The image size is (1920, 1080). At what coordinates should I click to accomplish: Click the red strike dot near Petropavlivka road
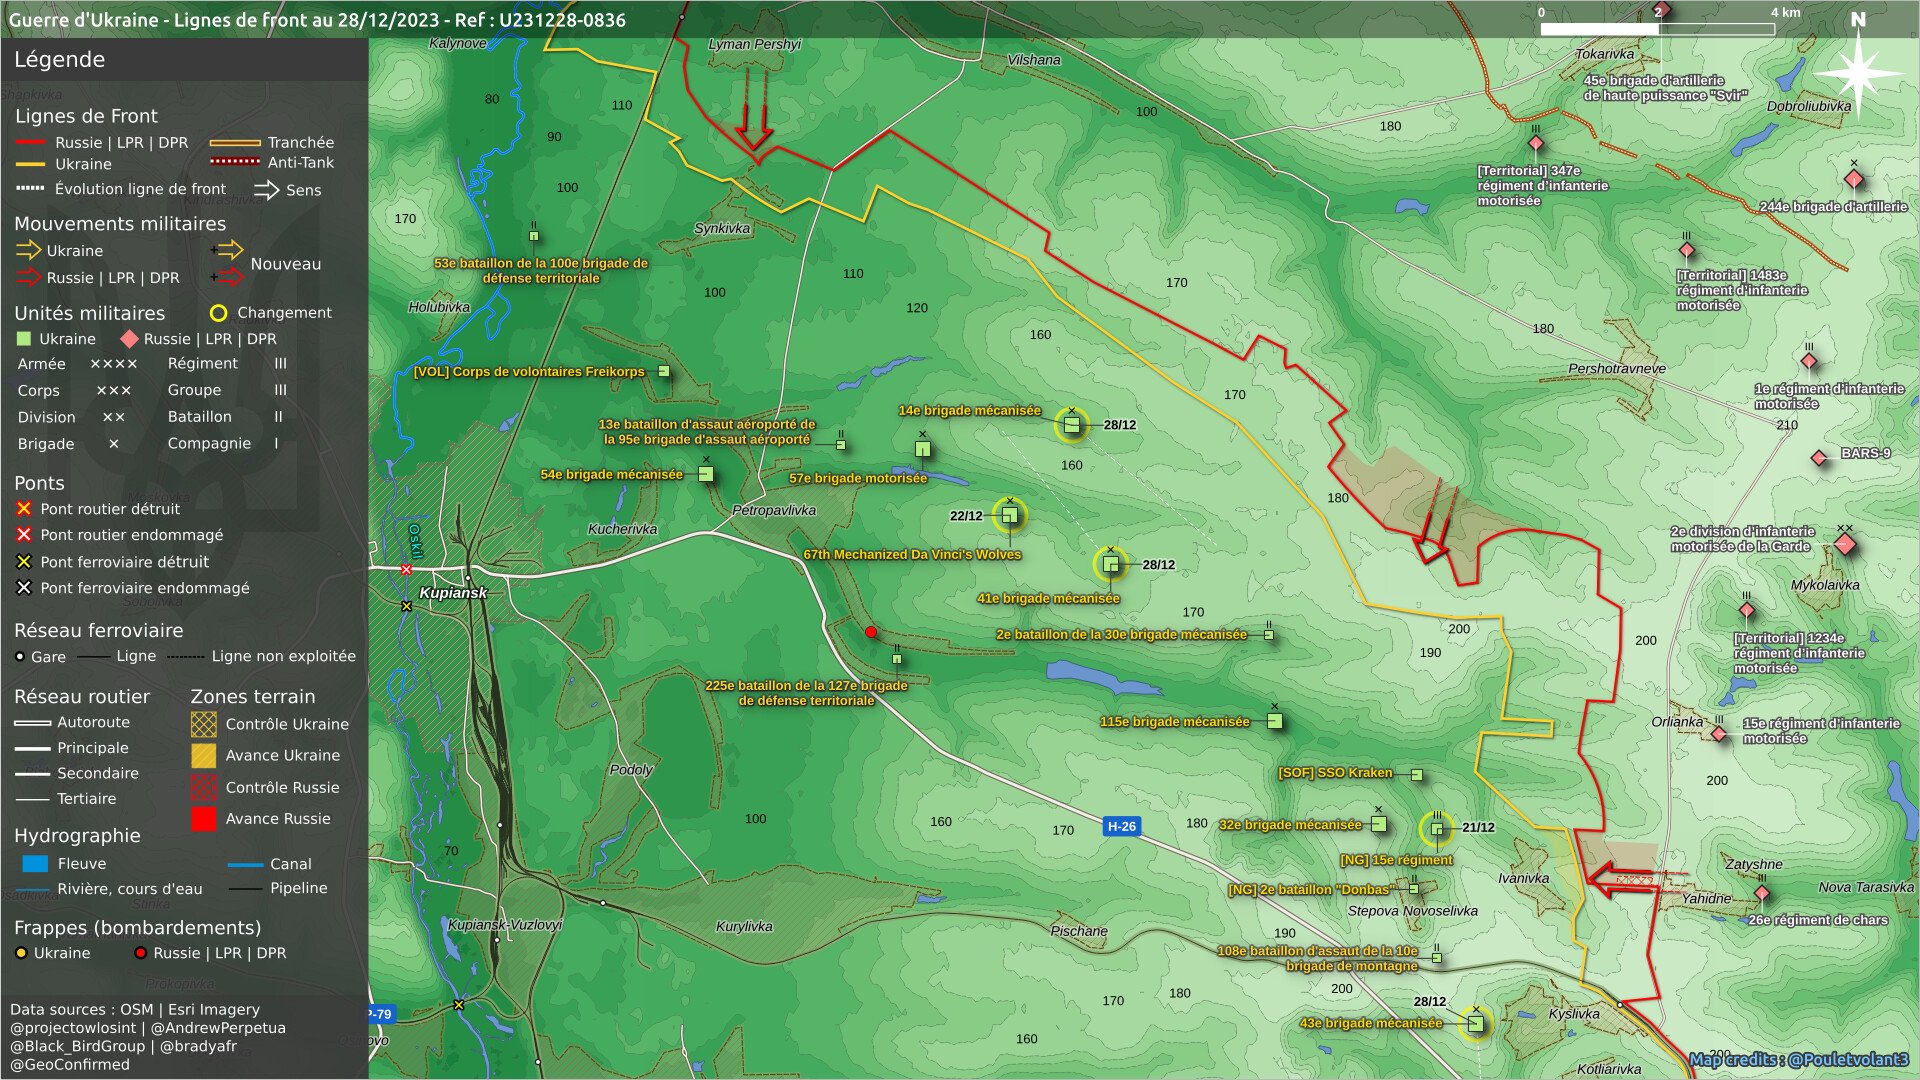871,632
